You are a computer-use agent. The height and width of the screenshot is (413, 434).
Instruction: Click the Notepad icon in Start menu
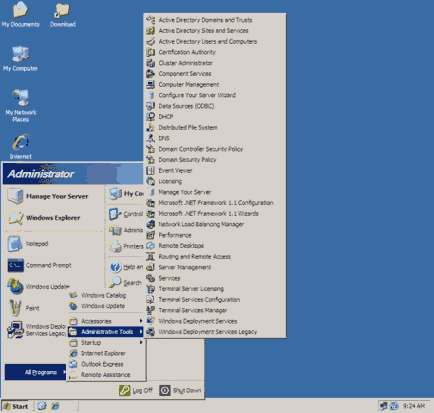15,244
